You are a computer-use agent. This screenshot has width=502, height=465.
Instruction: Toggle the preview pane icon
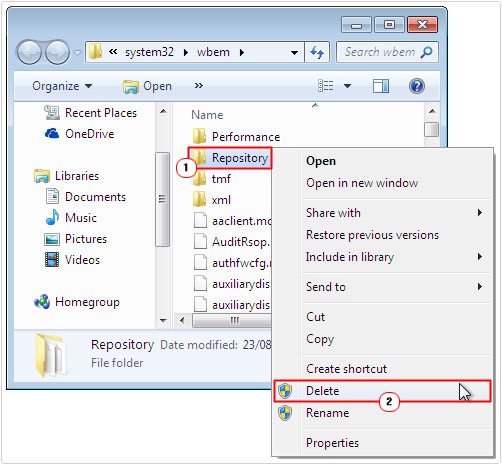pos(381,86)
